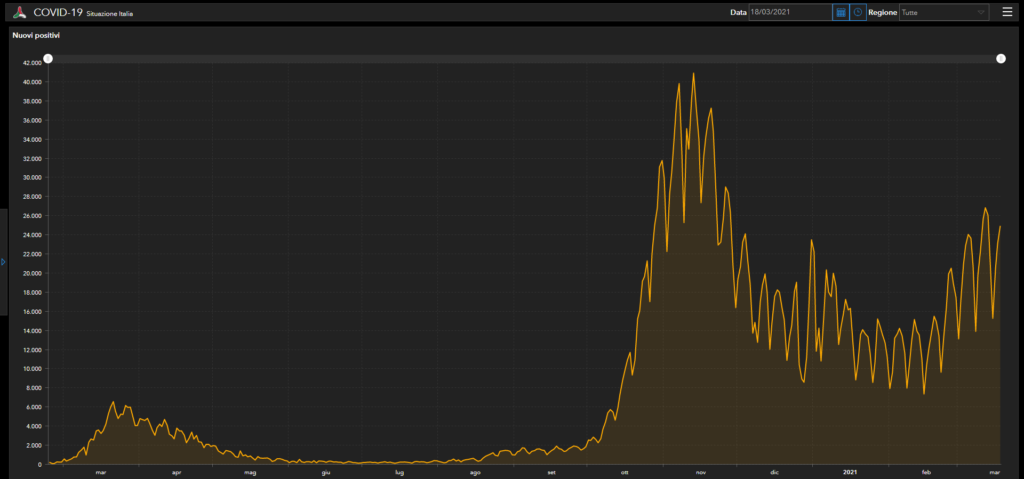Image resolution: width=1024 pixels, height=479 pixels.
Task: Click the 2021 x-axis label
Action: tap(850, 472)
